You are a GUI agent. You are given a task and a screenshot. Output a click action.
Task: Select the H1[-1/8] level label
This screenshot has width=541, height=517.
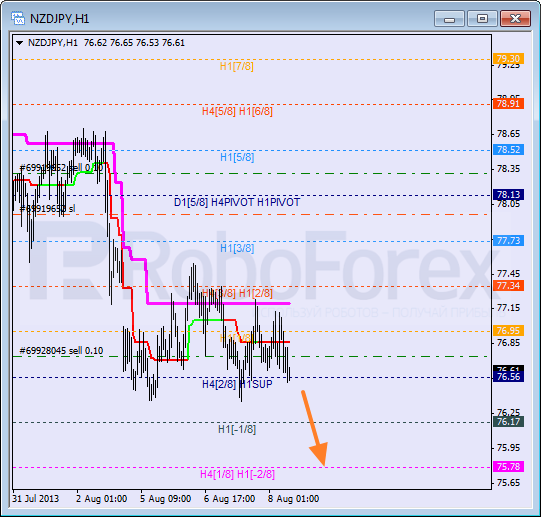tap(237, 429)
